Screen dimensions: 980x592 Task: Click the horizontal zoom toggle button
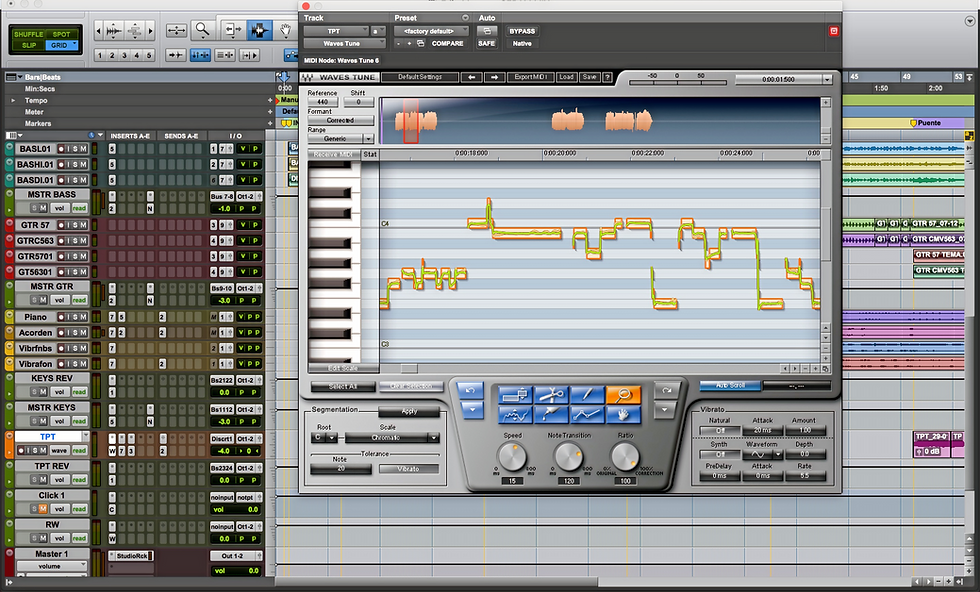tap(176, 29)
